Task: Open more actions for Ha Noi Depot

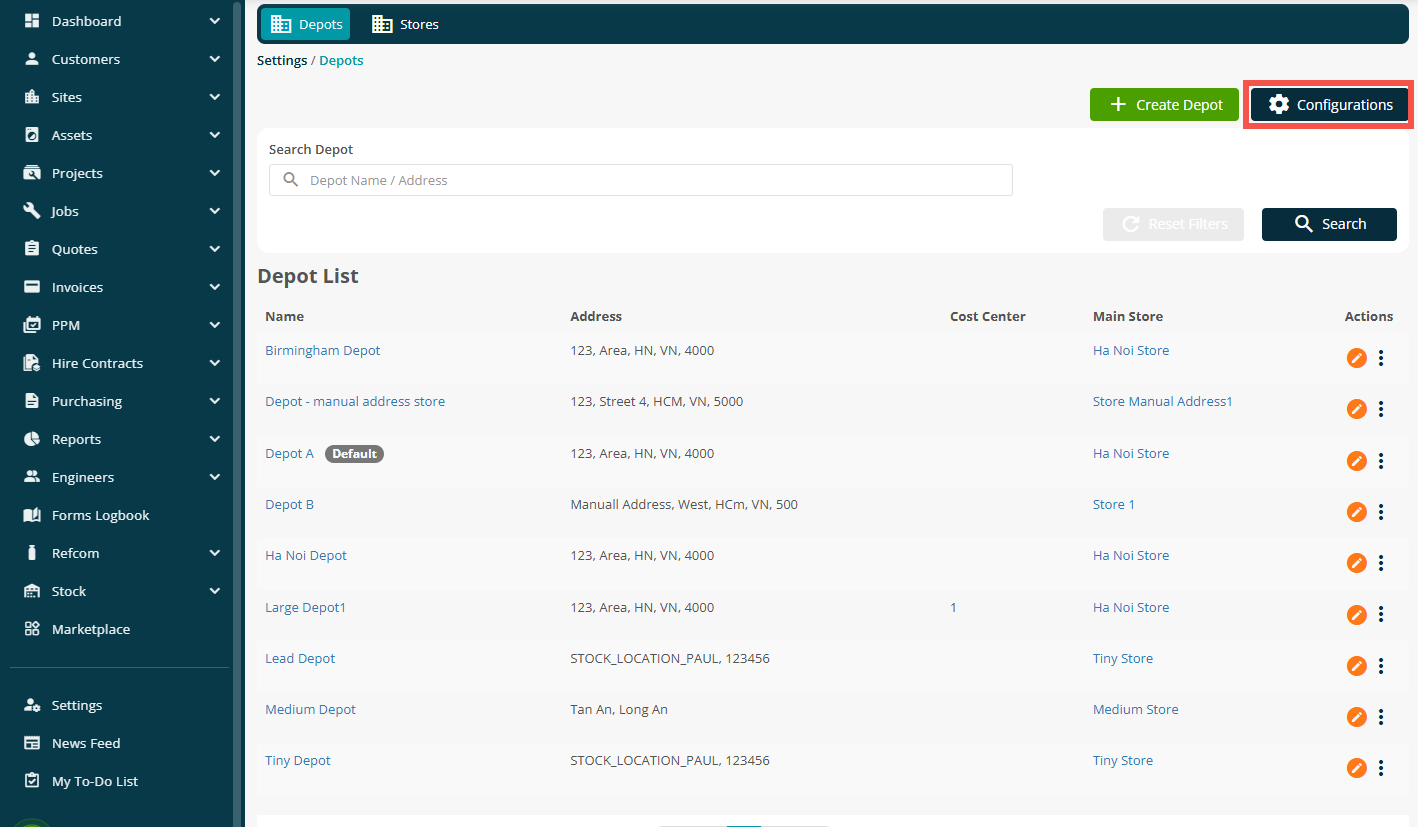Action: point(1381,562)
